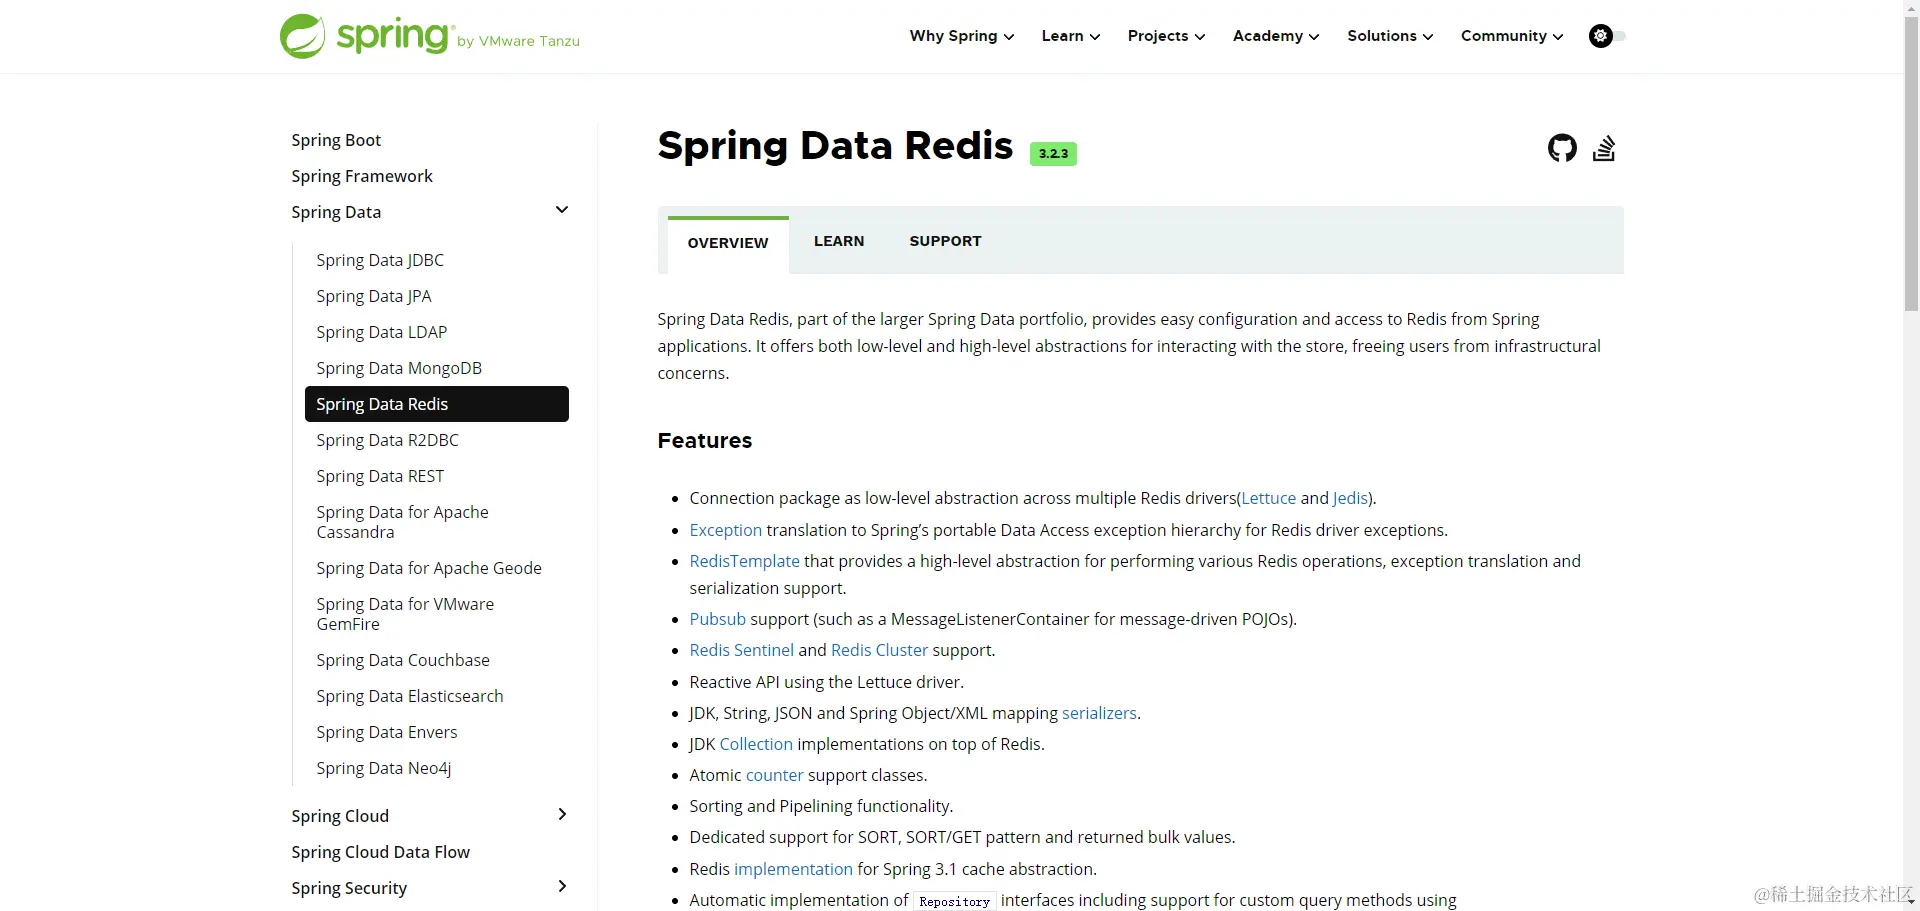The image size is (1920, 911).
Task: Select Spring Data Neo4j
Action: point(384,768)
